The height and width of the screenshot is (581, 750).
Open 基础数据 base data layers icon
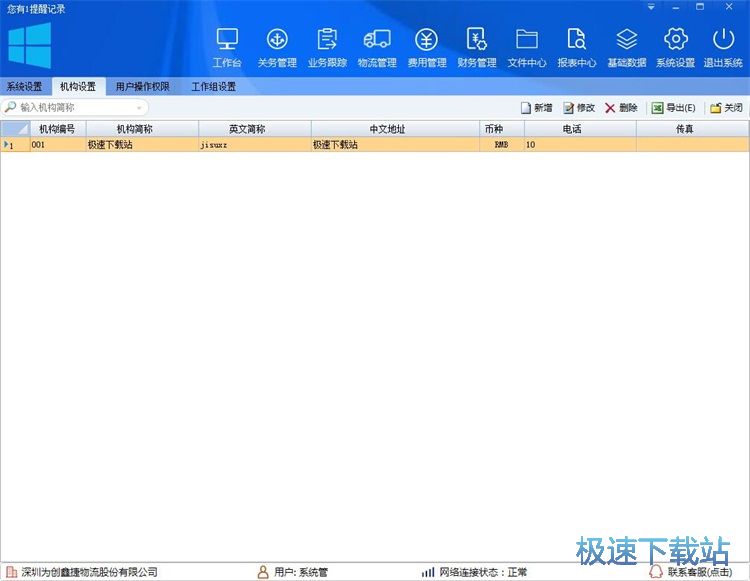coord(627,47)
